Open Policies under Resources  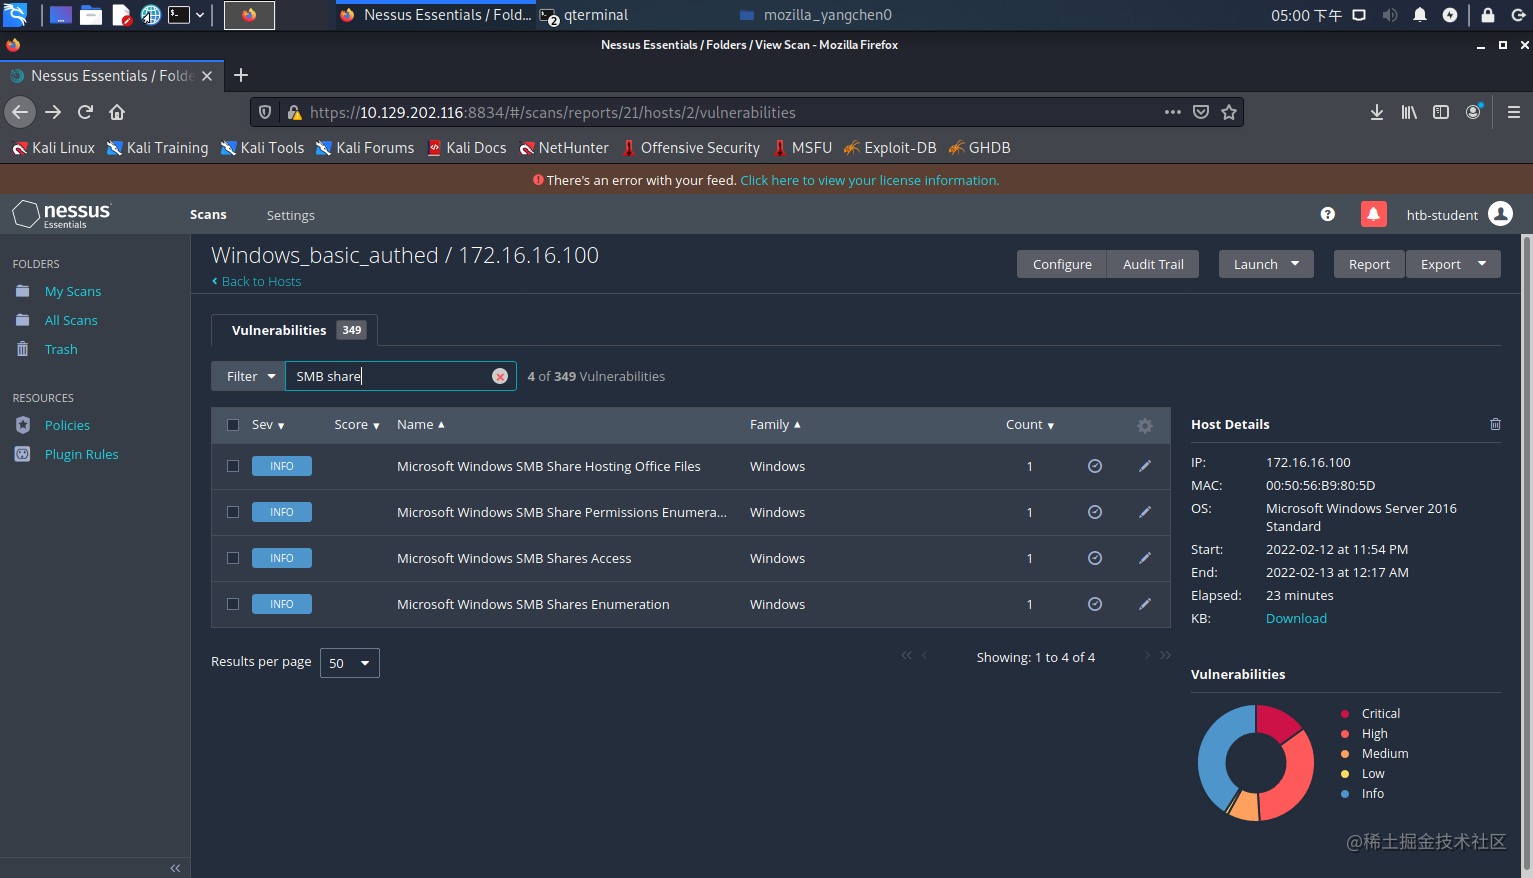point(67,425)
